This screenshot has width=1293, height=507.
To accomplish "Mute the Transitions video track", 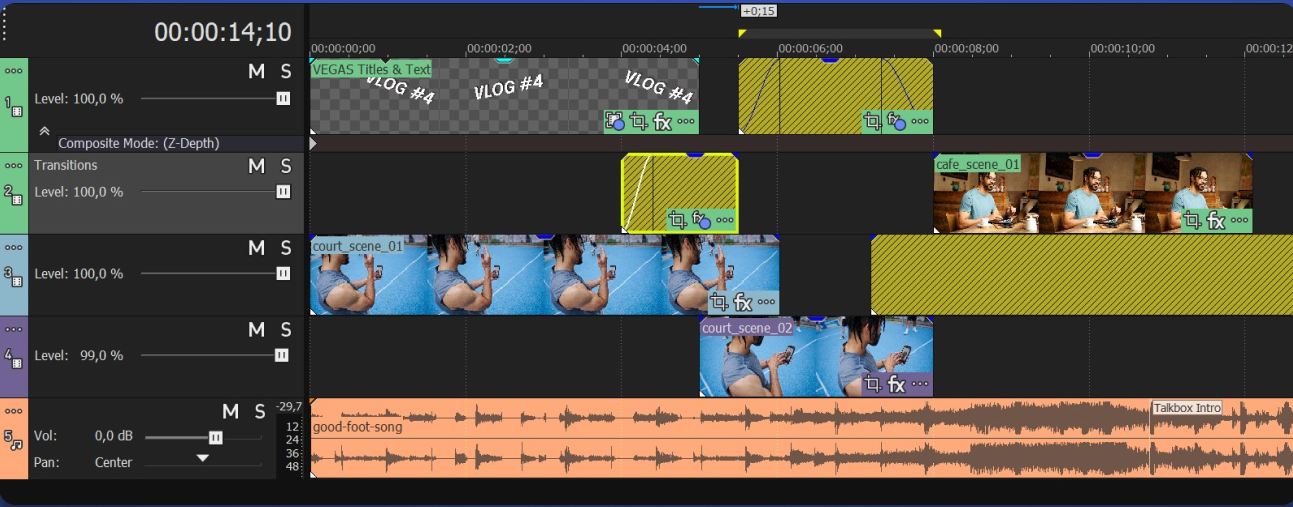I will point(256,166).
